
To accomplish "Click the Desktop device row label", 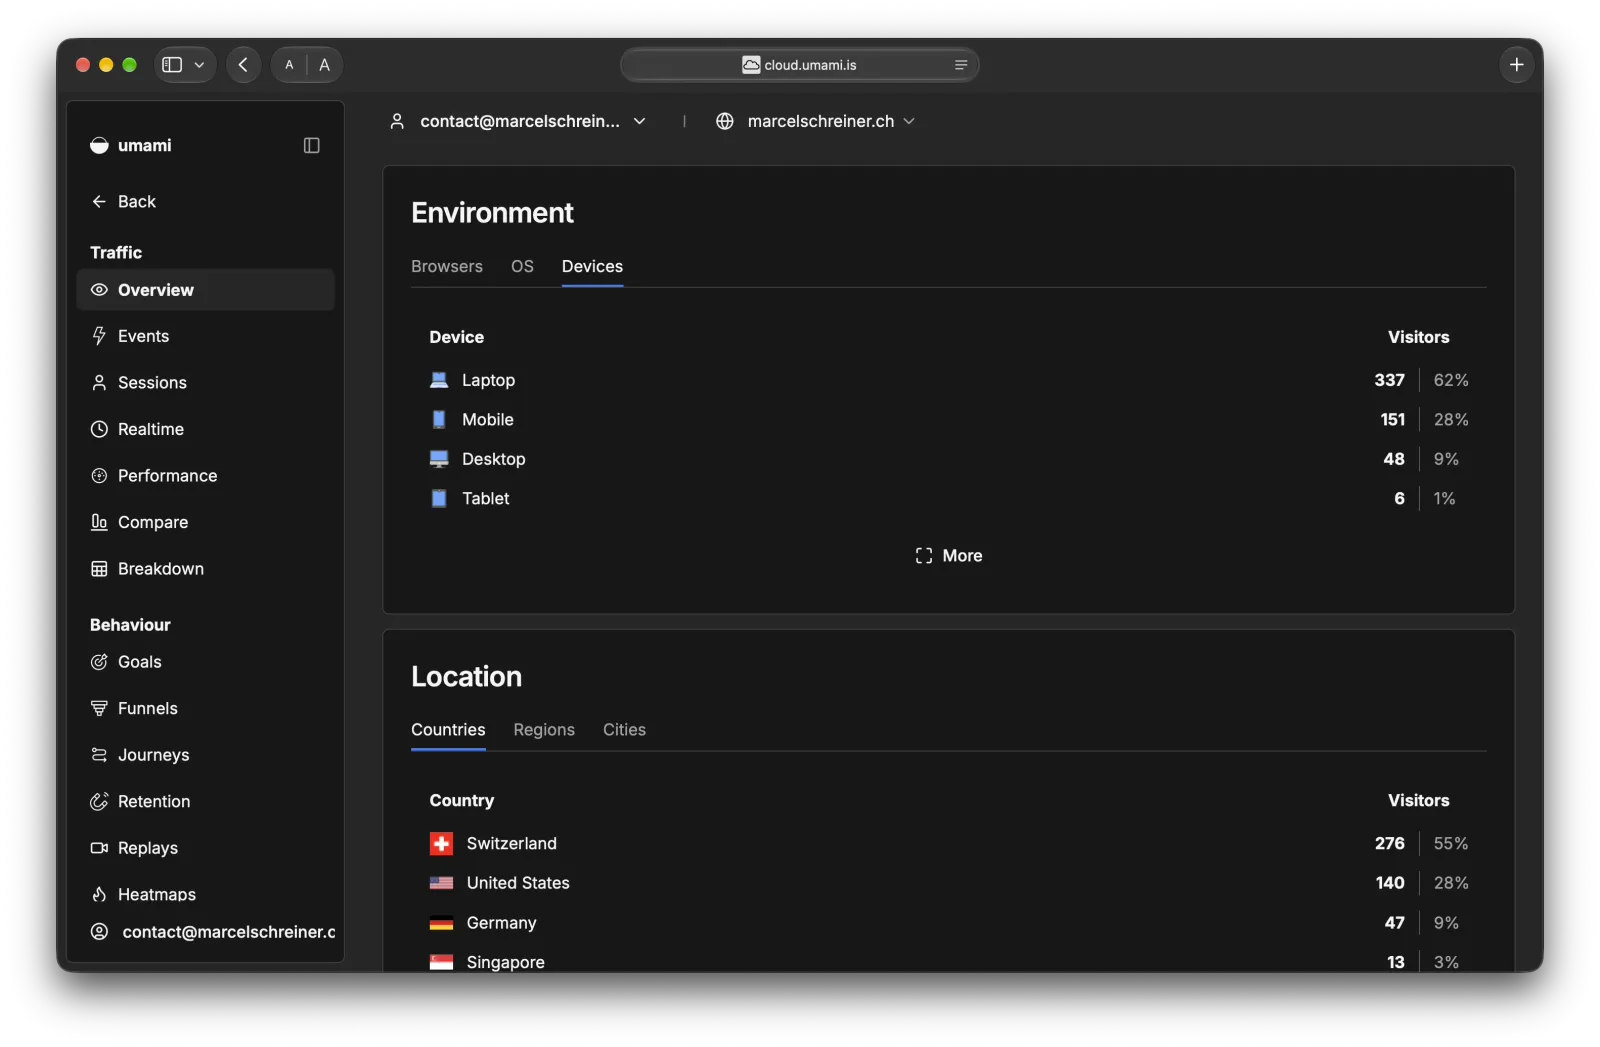I will pyautogui.click(x=494, y=459).
